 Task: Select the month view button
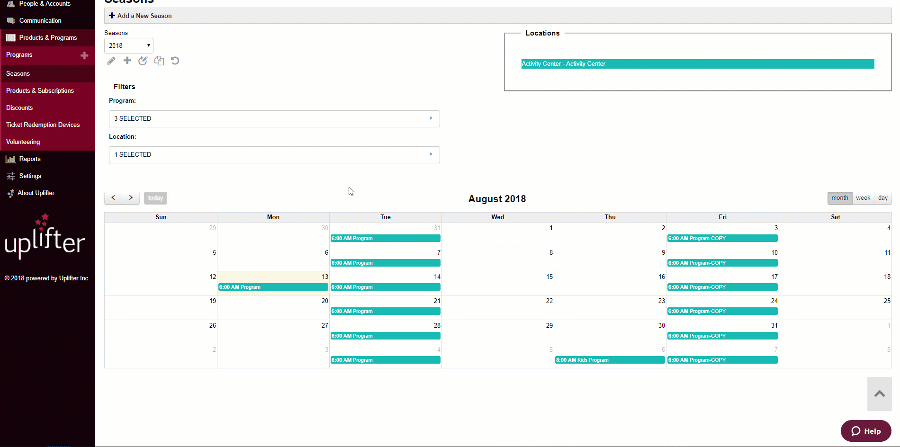839,198
